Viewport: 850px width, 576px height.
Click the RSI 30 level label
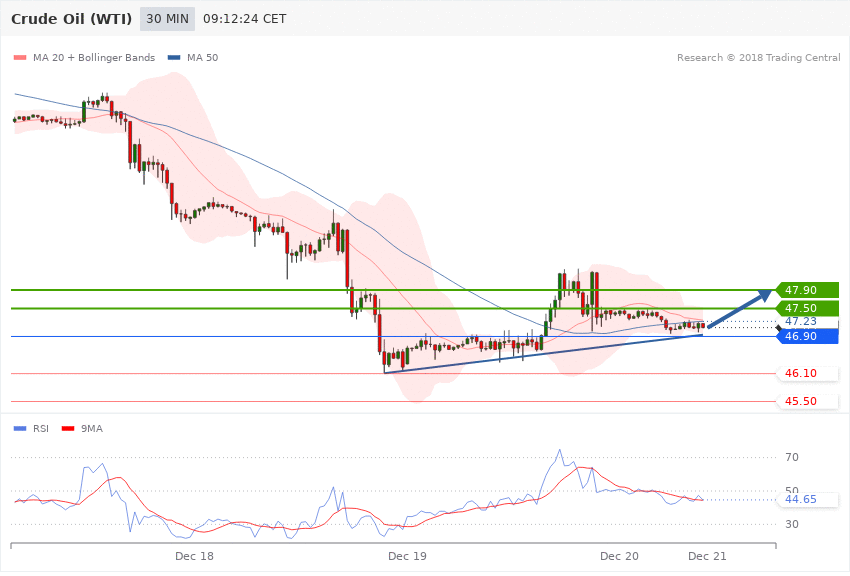click(791, 525)
